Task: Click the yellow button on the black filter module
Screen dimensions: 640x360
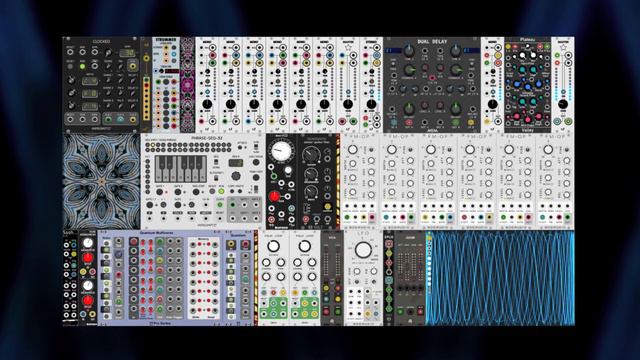Action: click(x=327, y=207)
